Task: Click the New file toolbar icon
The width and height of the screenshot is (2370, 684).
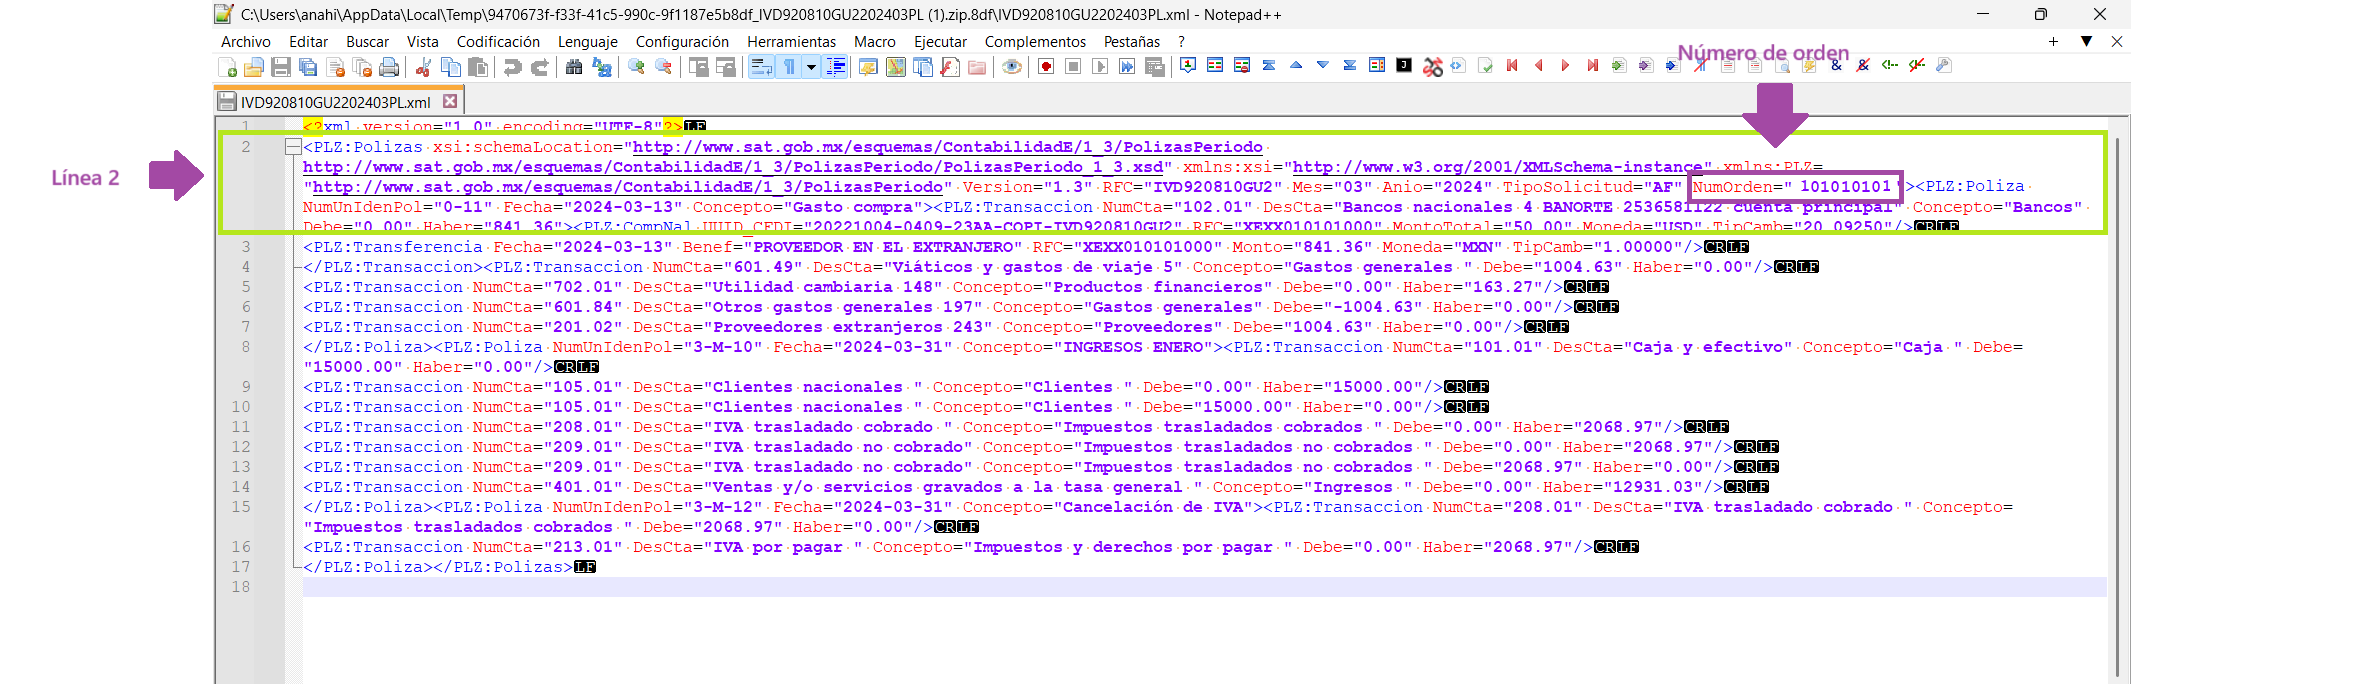Action: coord(227,67)
